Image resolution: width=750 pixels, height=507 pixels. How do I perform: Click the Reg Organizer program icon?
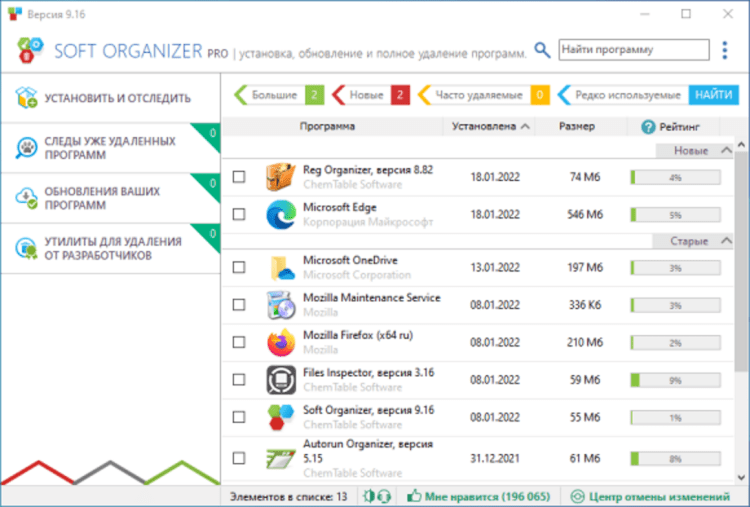(281, 177)
